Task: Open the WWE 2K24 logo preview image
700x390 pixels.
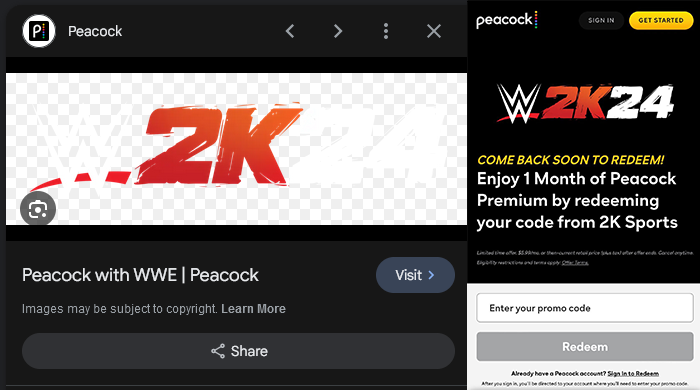Action: coord(236,149)
